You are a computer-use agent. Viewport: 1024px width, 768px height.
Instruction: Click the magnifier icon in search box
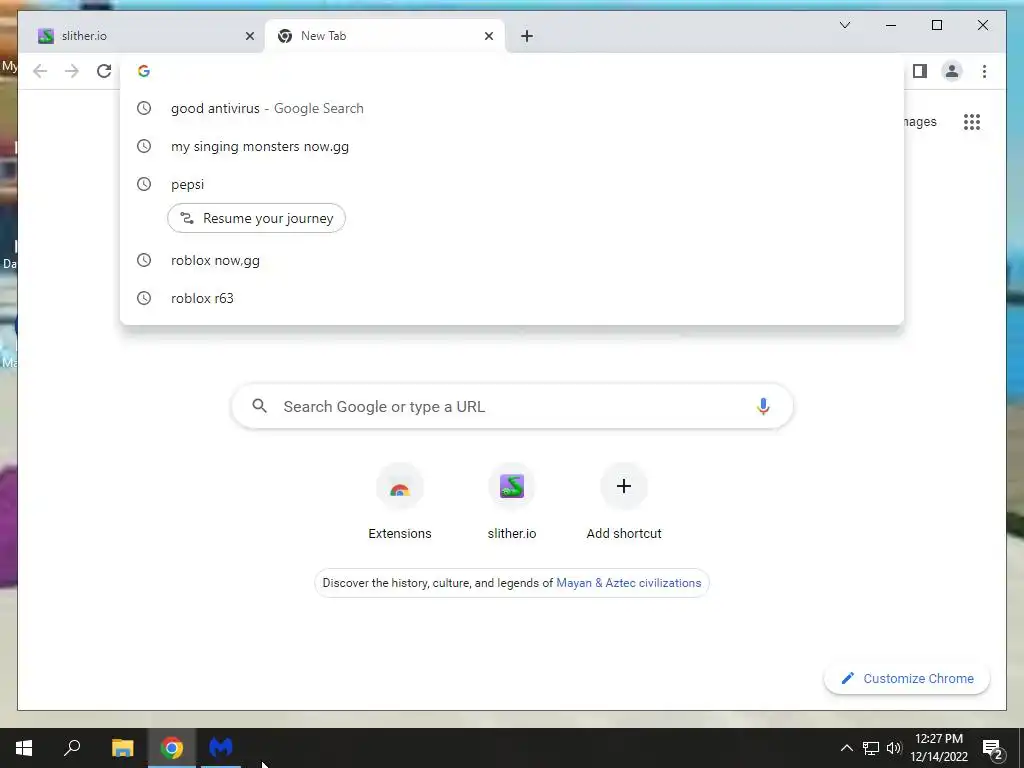point(259,406)
